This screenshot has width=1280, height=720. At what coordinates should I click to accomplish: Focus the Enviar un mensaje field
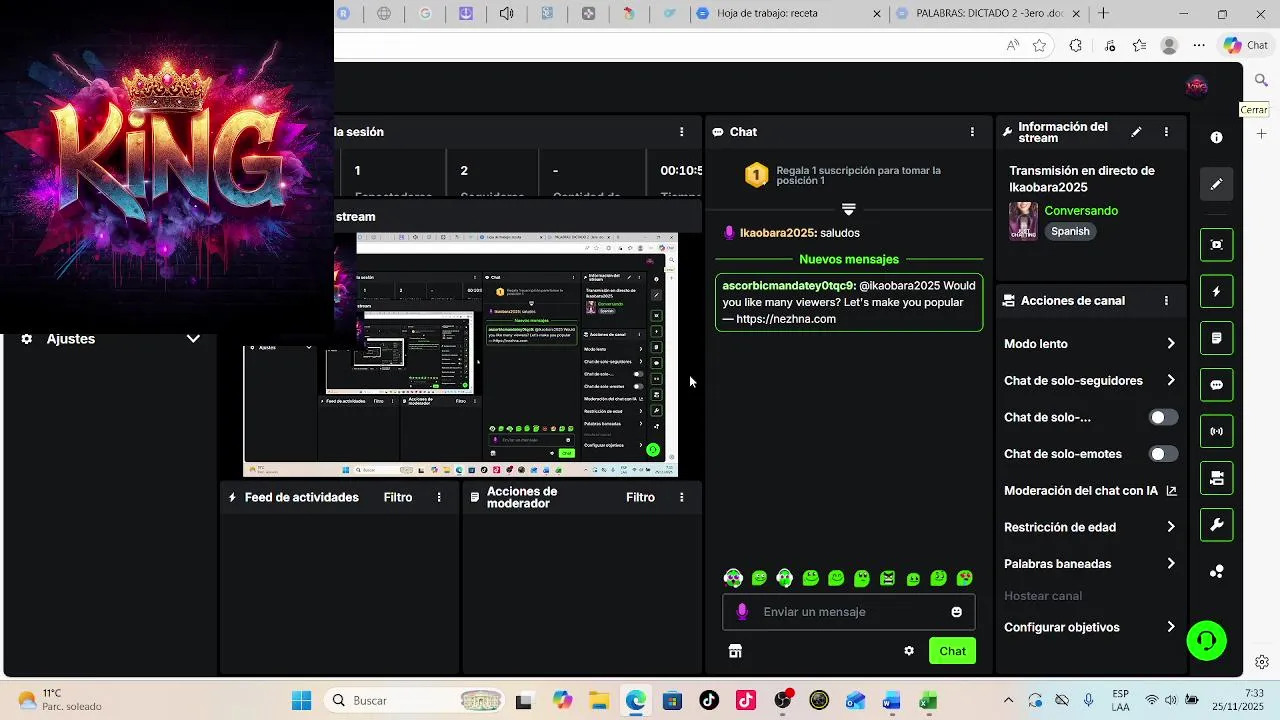coord(848,612)
